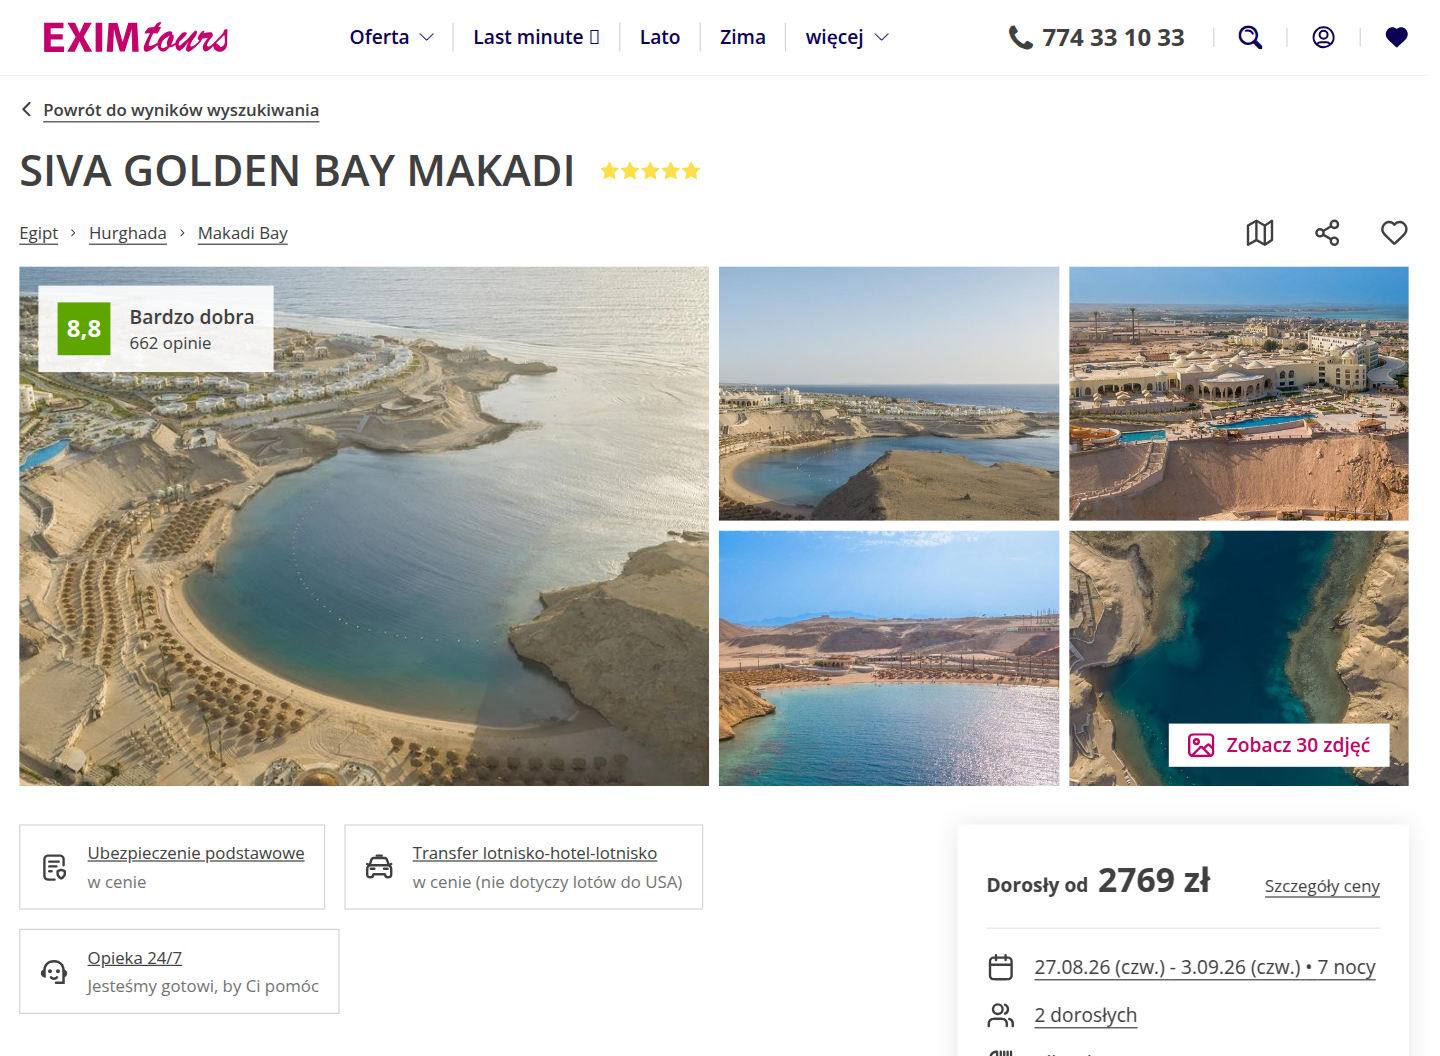This screenshot has width=1440, height=1056.
Task: Open Opieka 24/7 link
Action: pos(135,958)
